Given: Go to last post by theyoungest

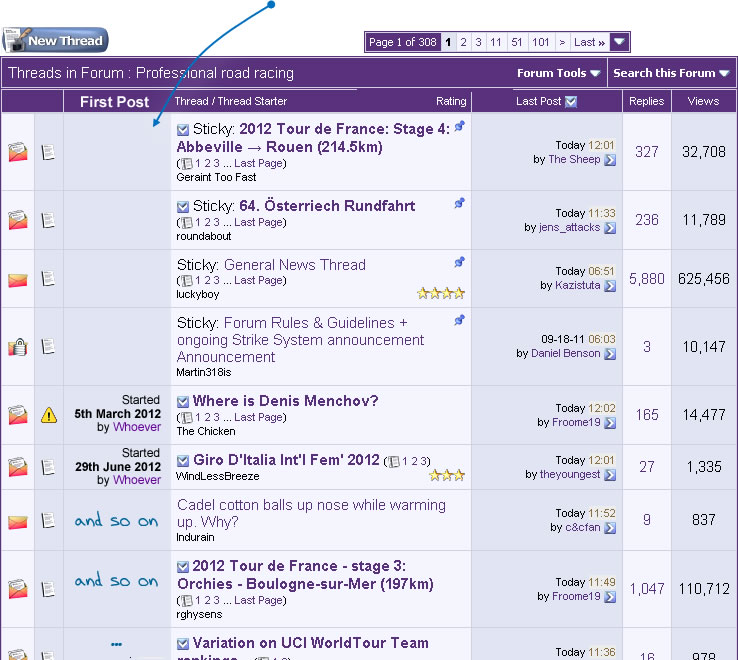Looking at the screenshot, I should coord(610,475).
